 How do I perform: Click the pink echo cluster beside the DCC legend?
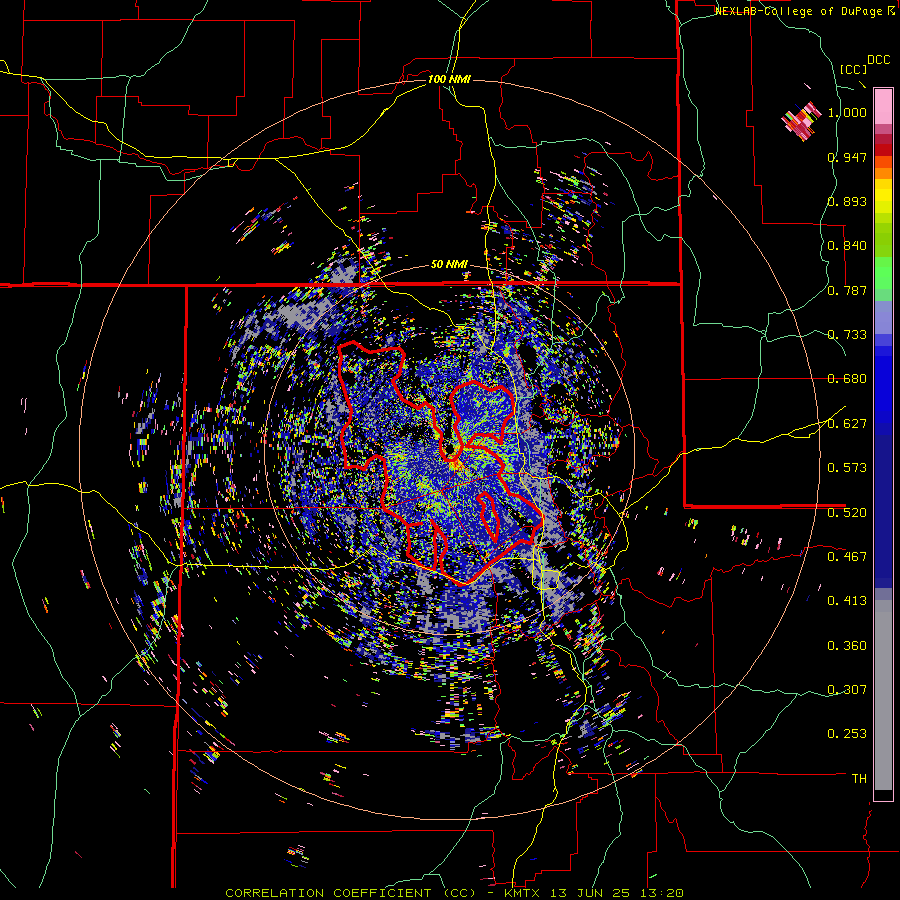[x=801, y=121]
